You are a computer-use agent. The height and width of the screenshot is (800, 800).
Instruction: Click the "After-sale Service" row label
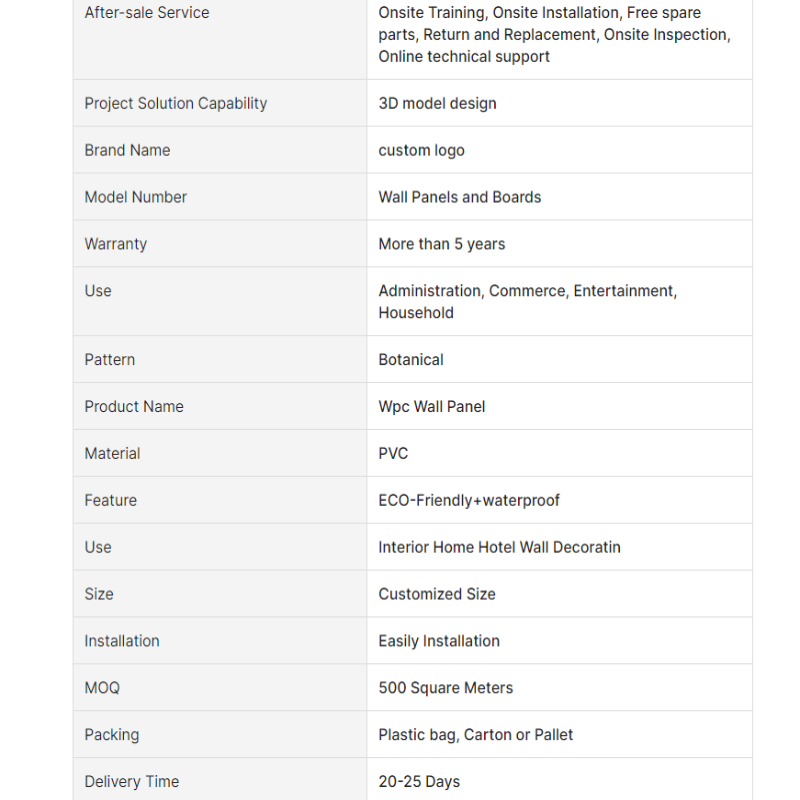tap(147, 13)
